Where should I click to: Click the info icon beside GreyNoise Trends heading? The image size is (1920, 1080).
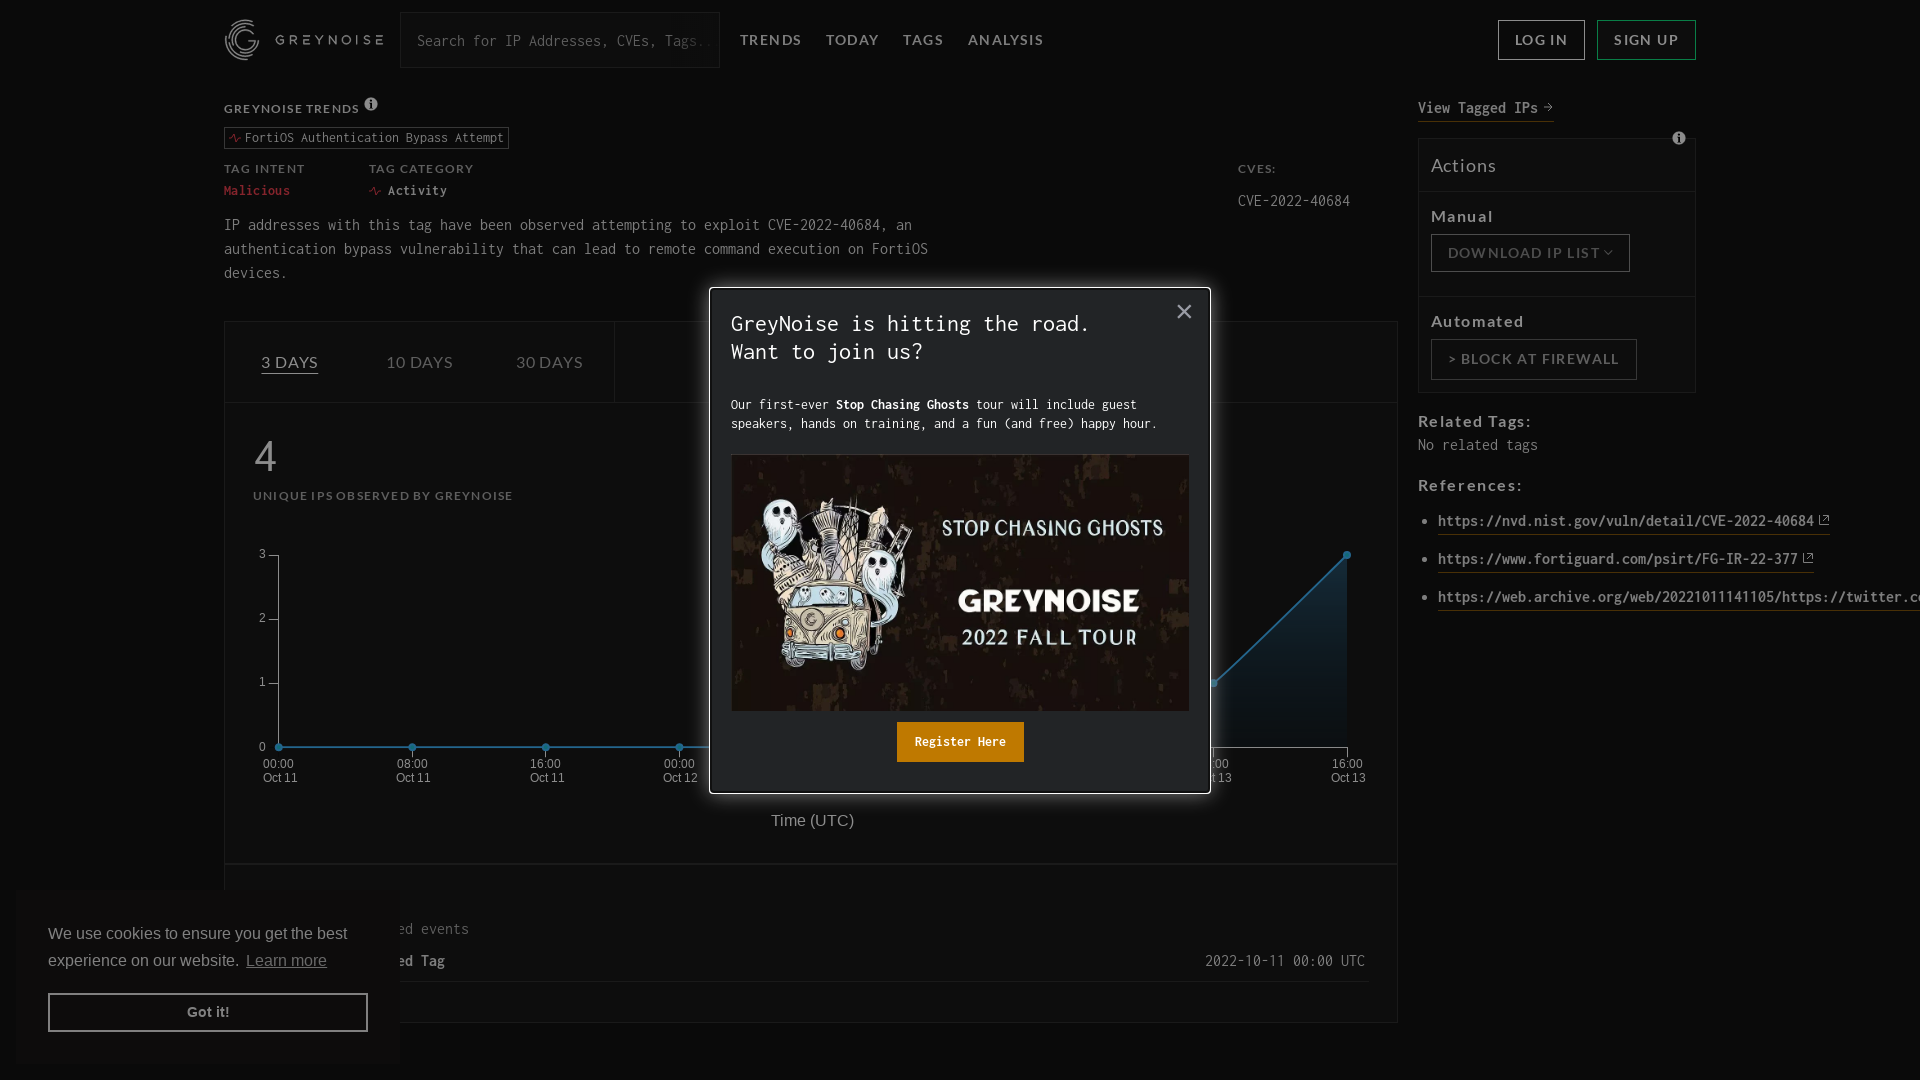[x=371, y=104]
